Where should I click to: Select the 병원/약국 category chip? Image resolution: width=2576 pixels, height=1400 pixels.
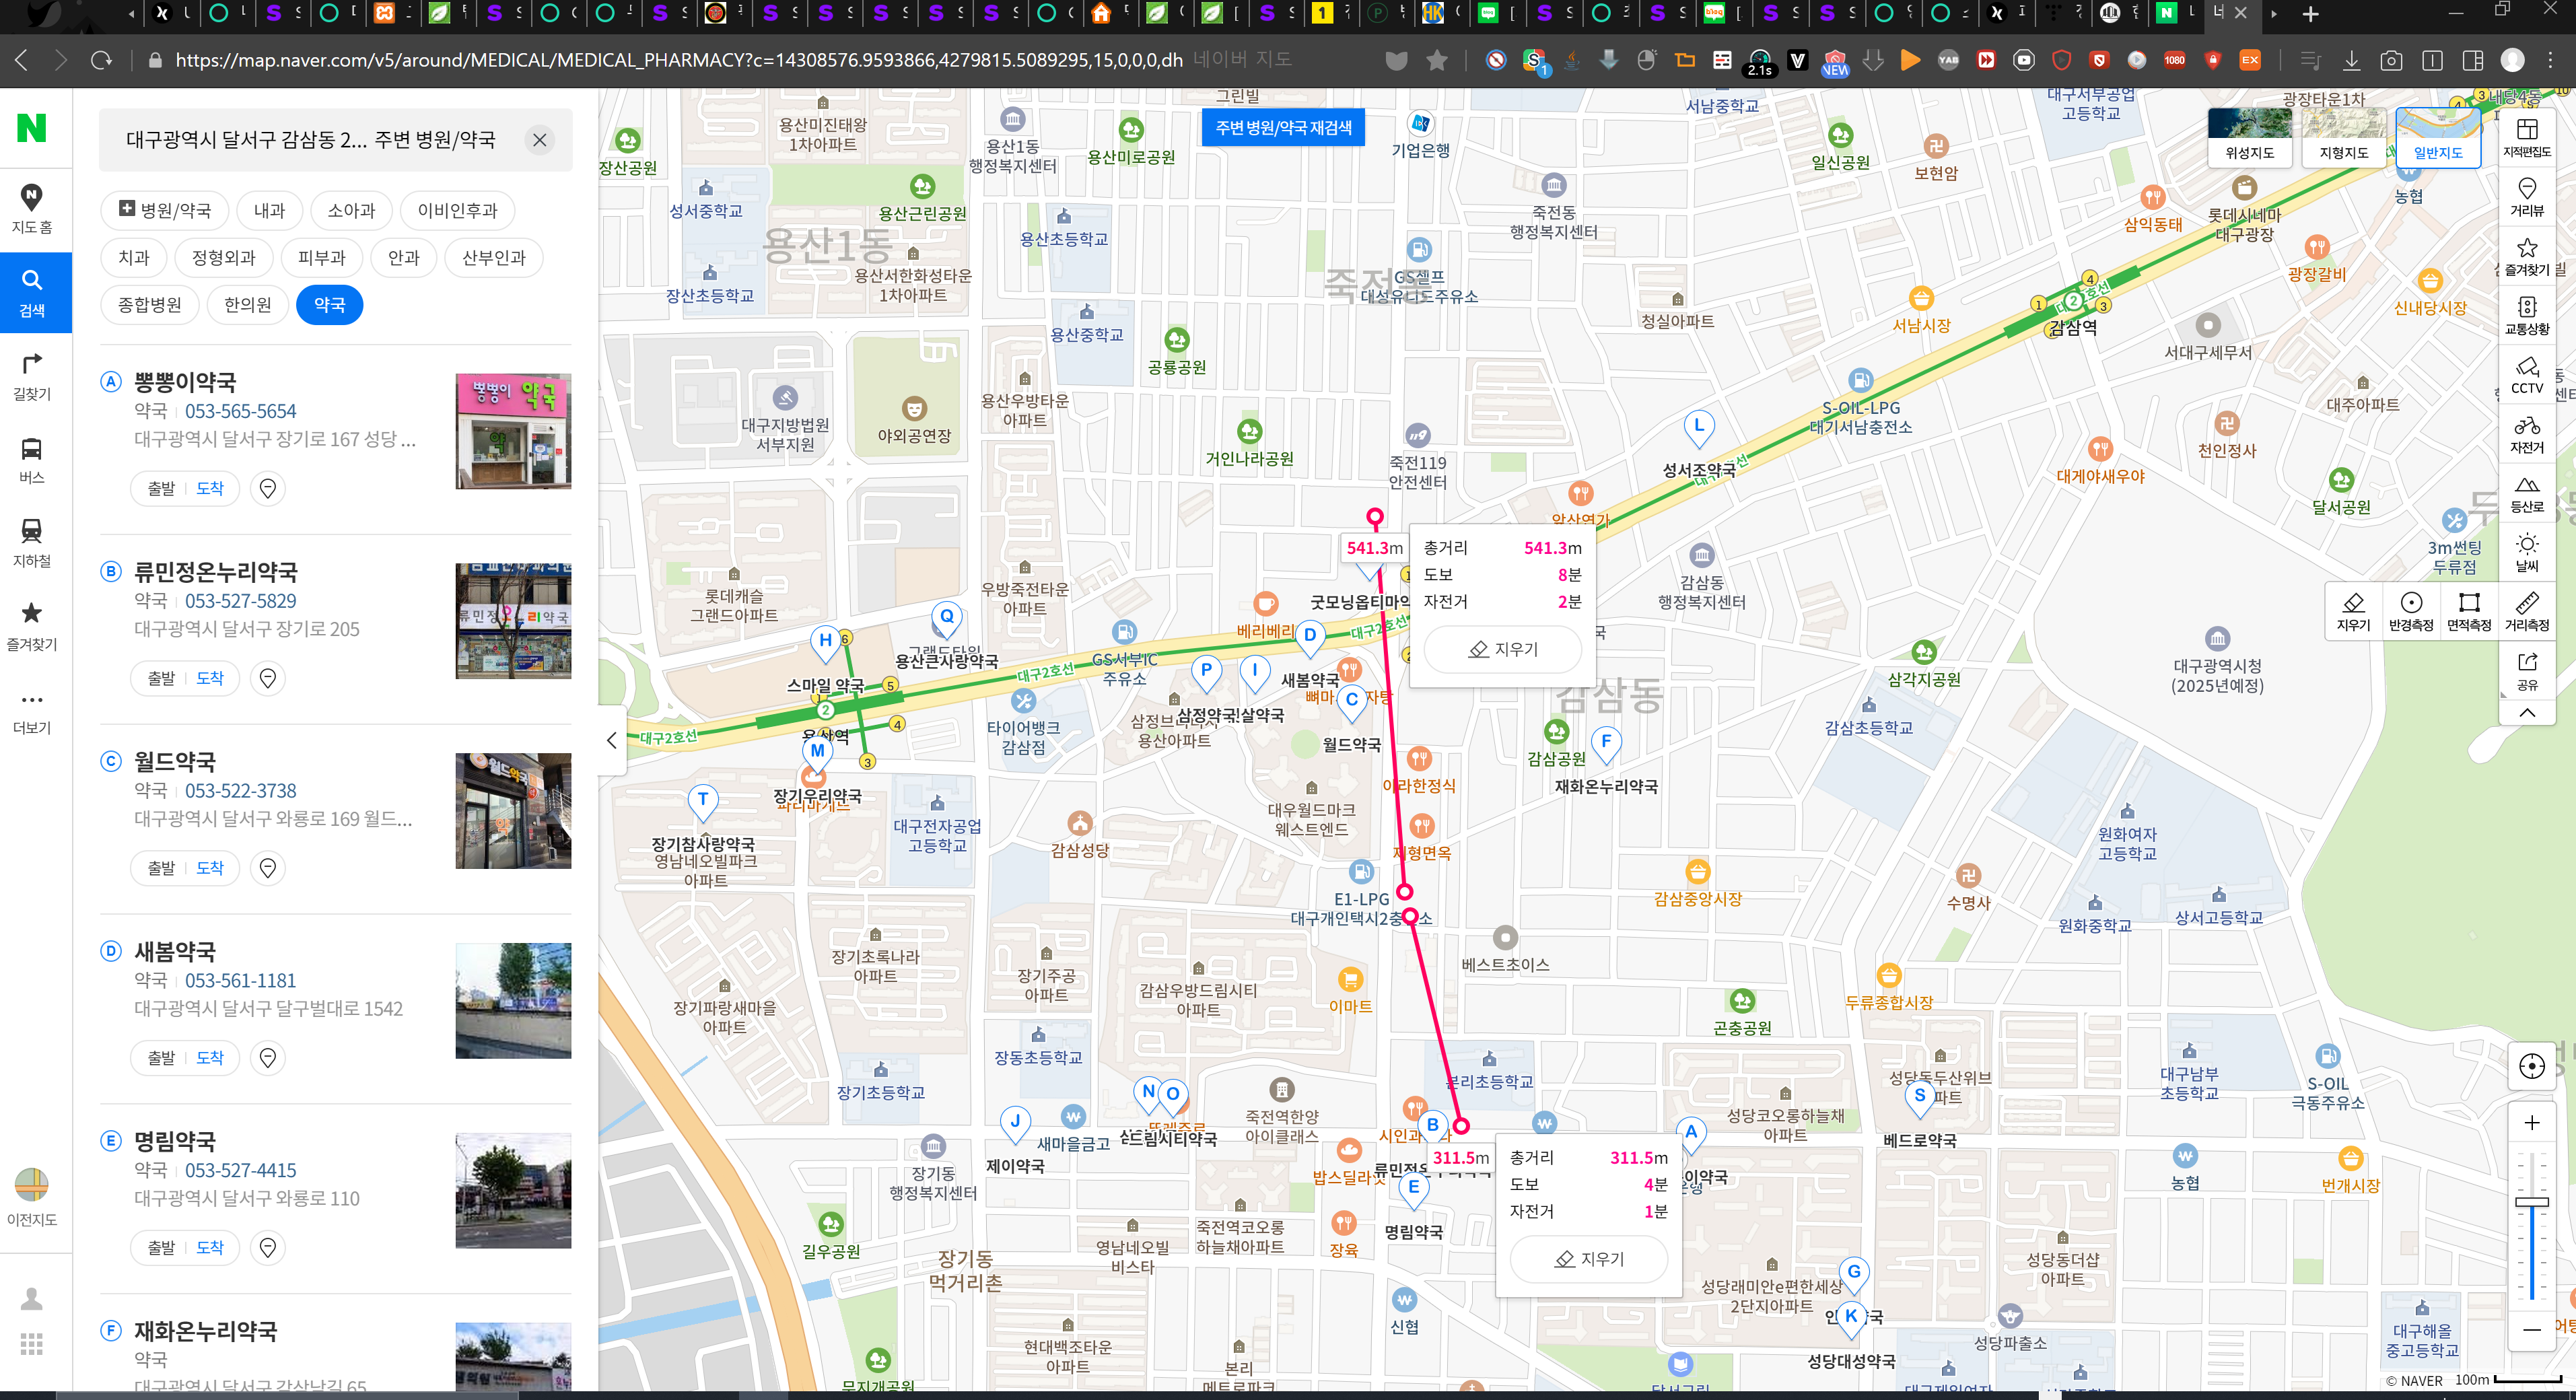click(165, 210)
